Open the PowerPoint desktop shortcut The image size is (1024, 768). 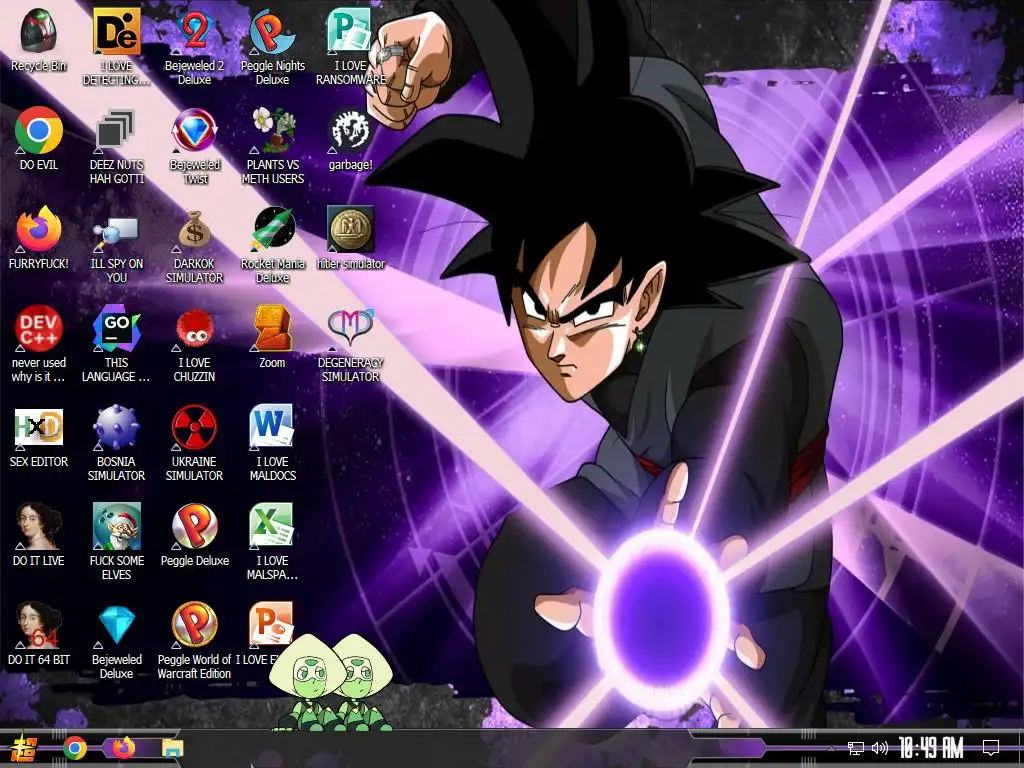click(x=271, y=626)
